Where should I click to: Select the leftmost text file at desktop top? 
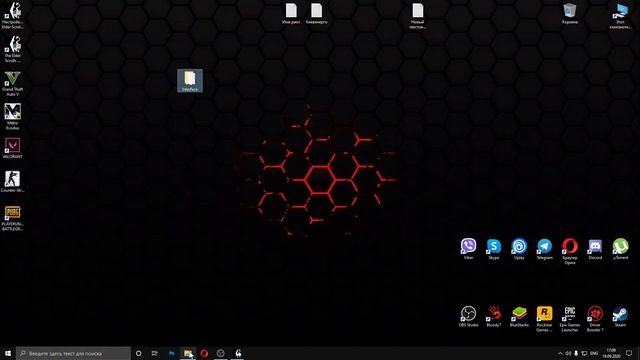[x=291, y=13]
